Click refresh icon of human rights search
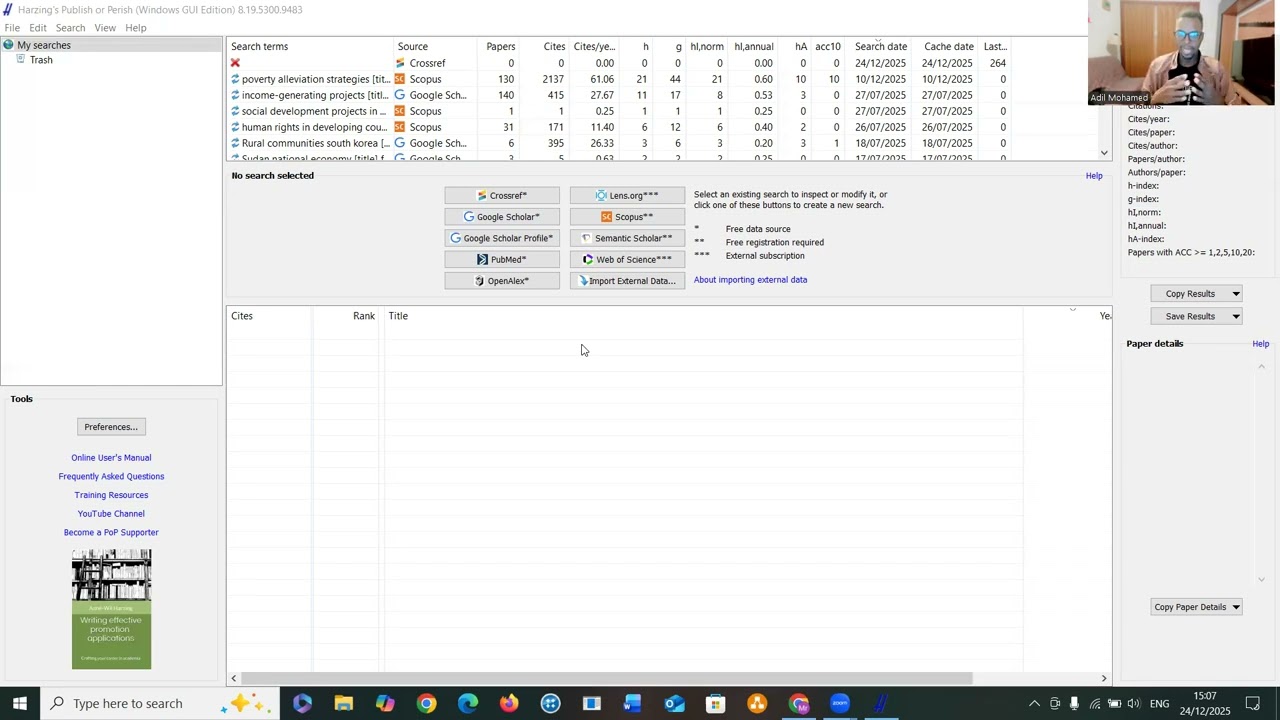1280x720 pixels. point(236,127)
